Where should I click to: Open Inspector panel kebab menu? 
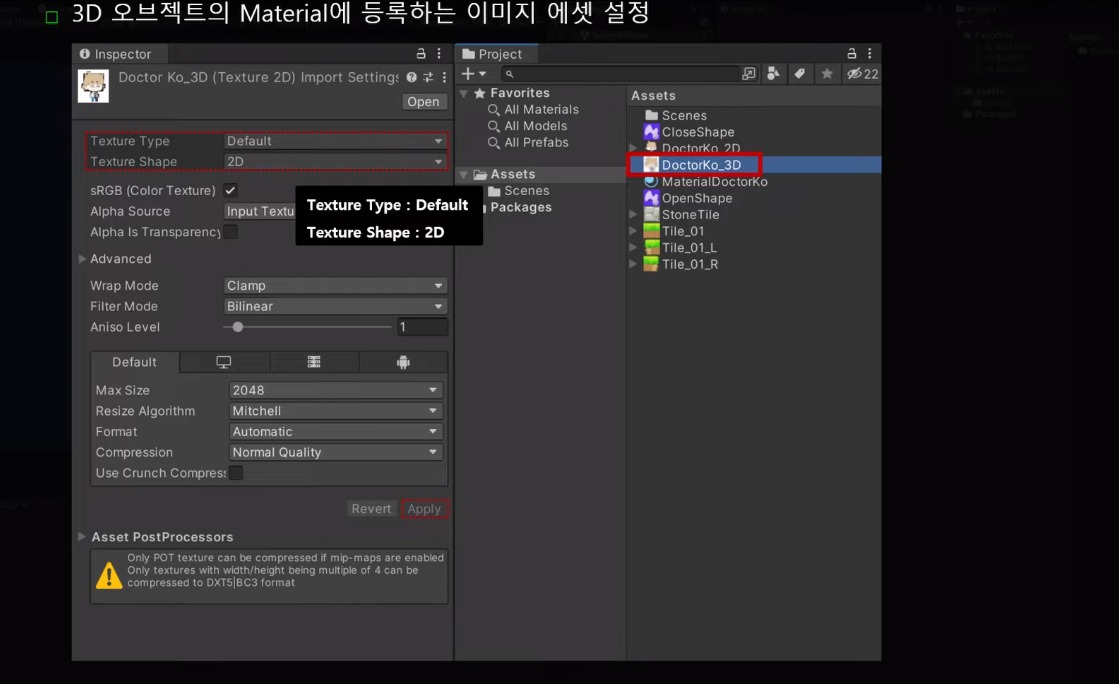tap(439, 54)
